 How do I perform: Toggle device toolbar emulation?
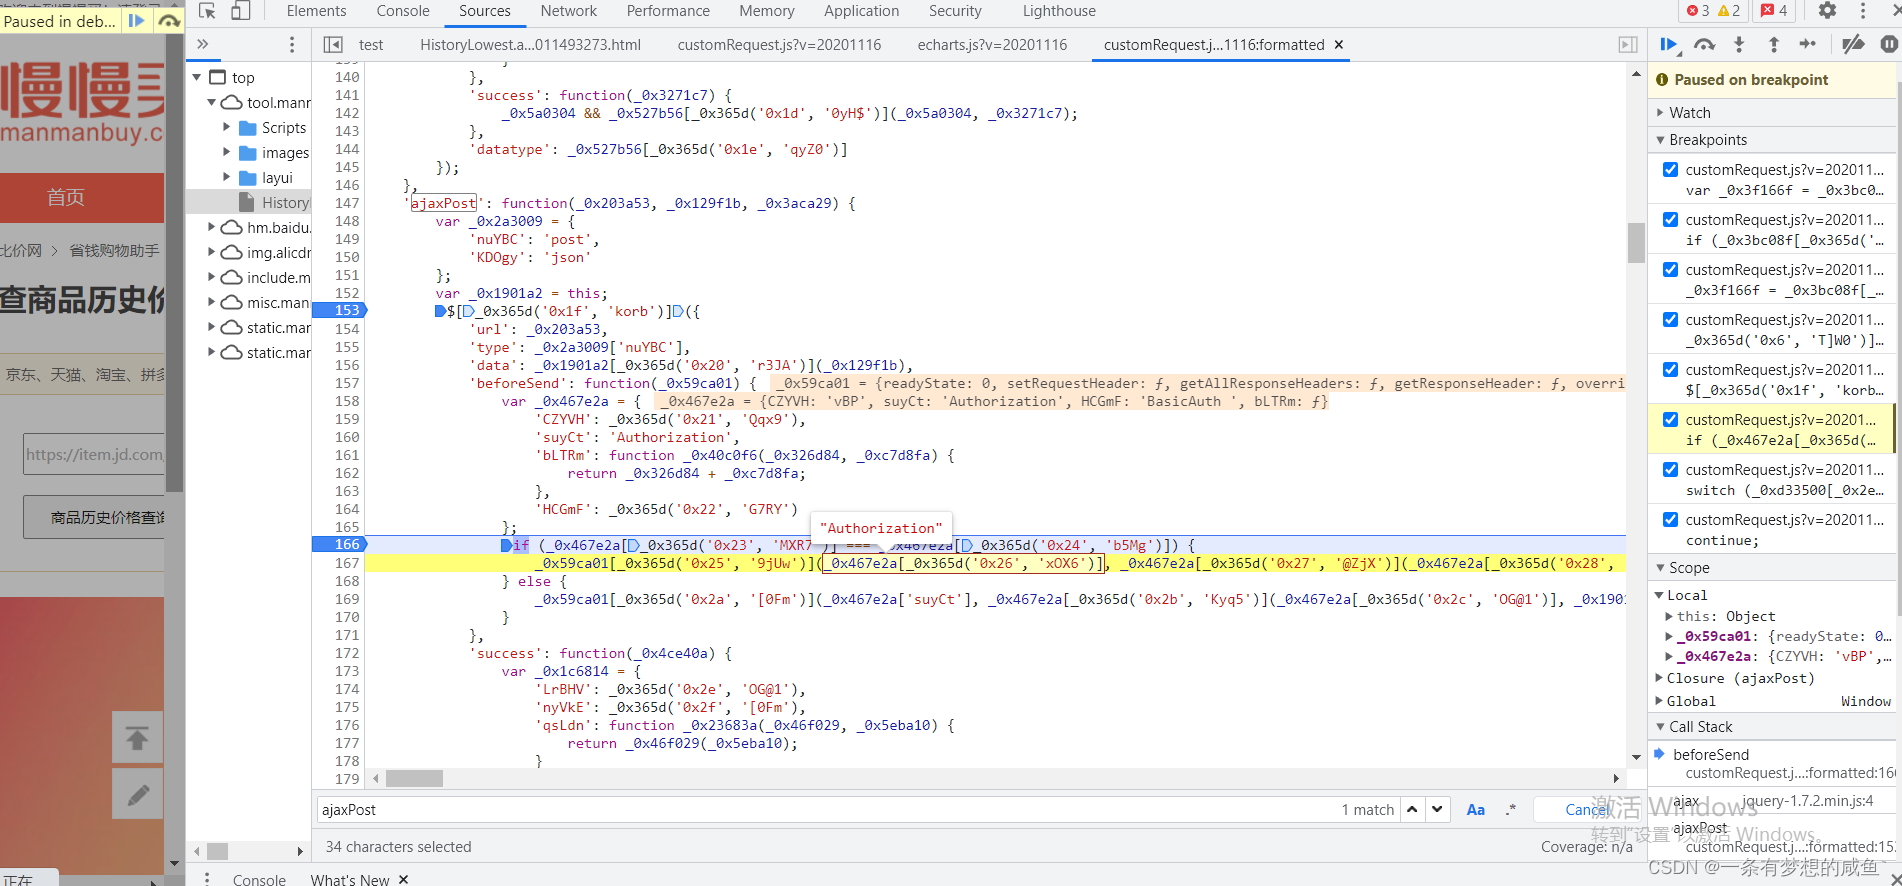click(240, 11)
